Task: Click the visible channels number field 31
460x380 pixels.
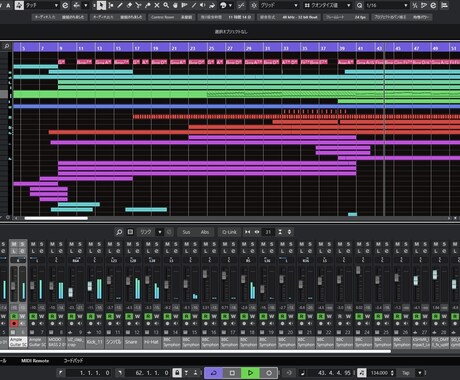Action: [x=268, y=232]
